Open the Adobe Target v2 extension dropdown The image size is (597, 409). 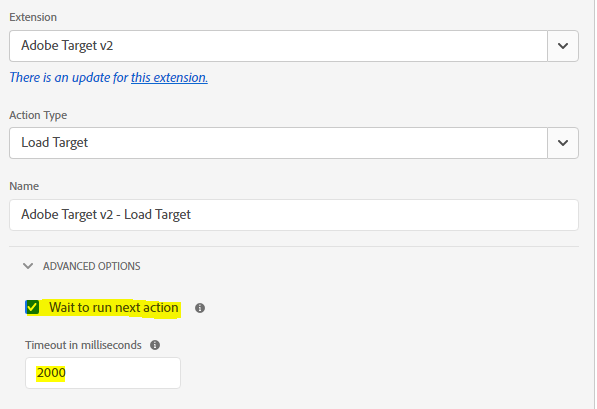coord(294,46)
